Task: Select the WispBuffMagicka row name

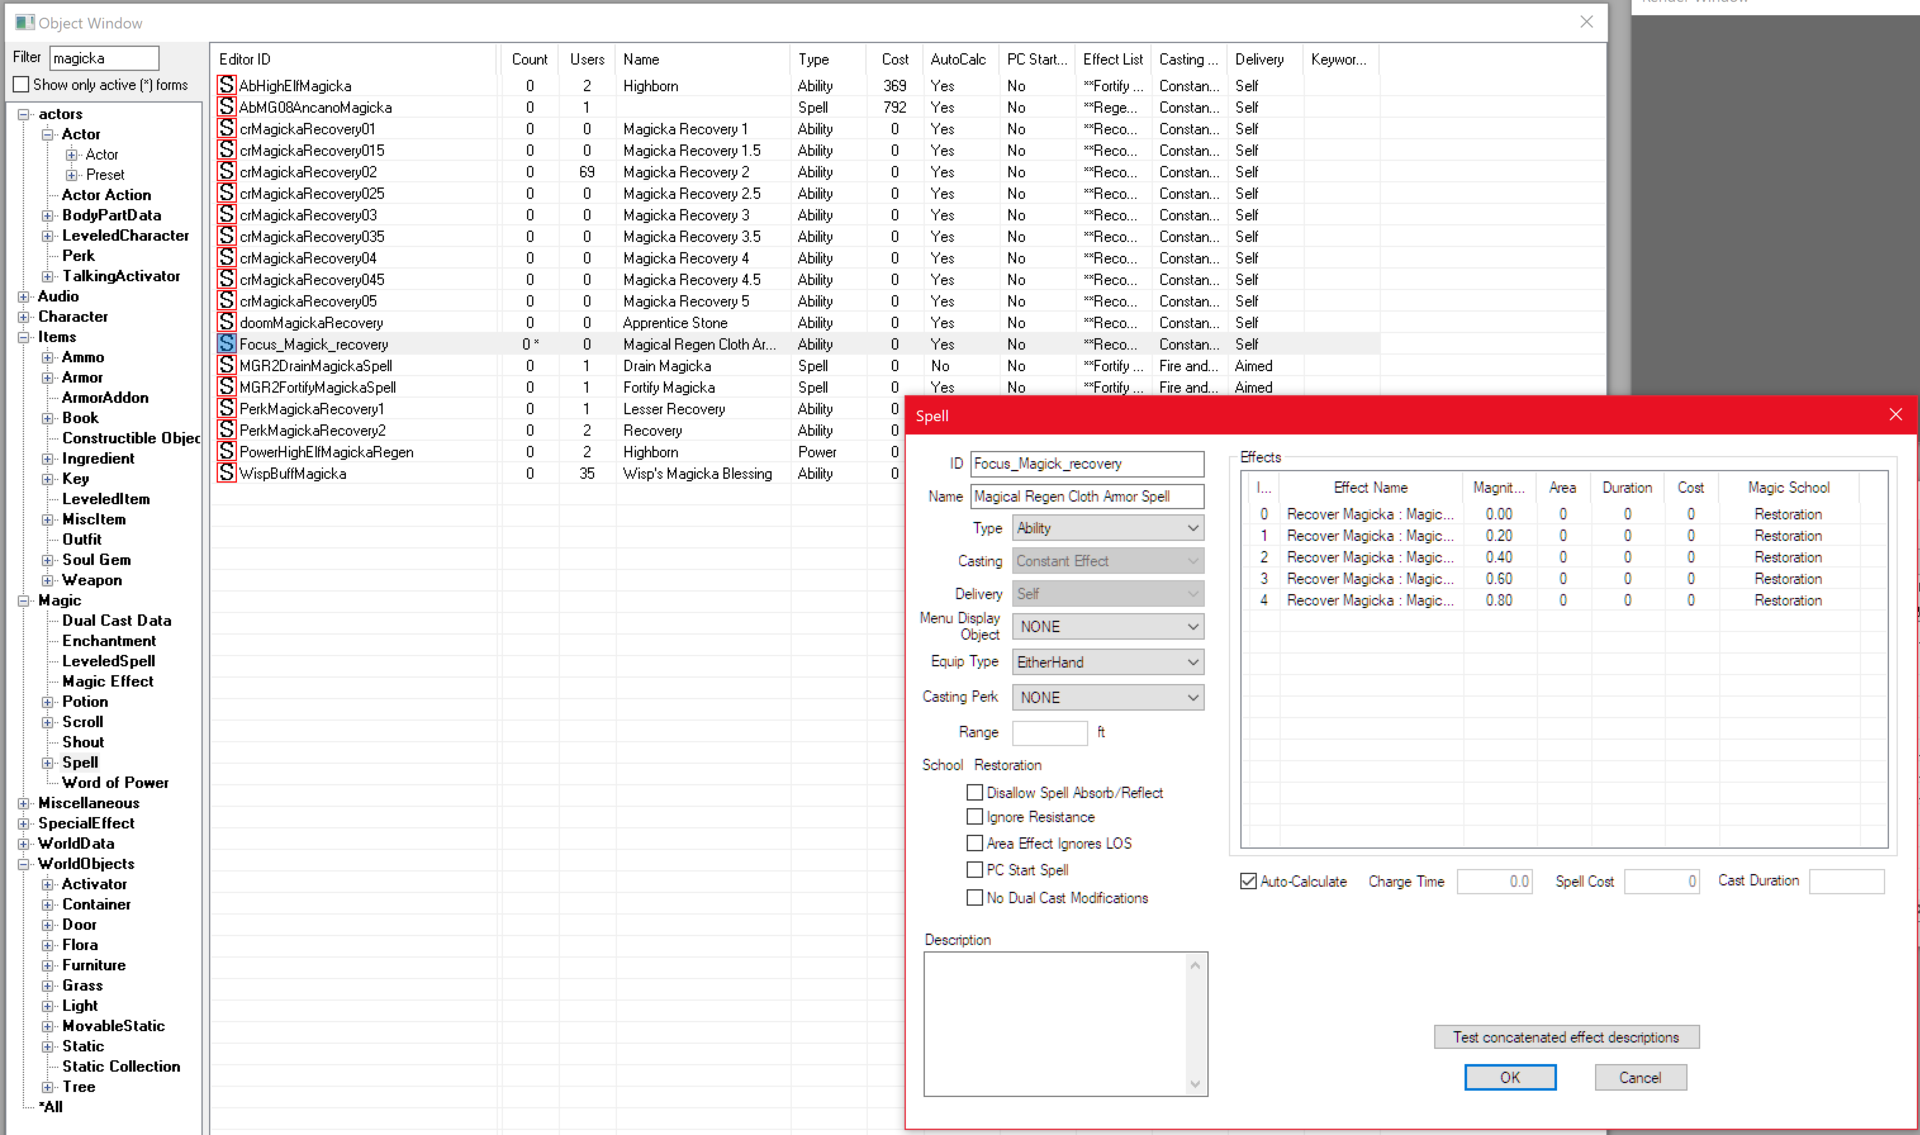Action: coord(293,473)
